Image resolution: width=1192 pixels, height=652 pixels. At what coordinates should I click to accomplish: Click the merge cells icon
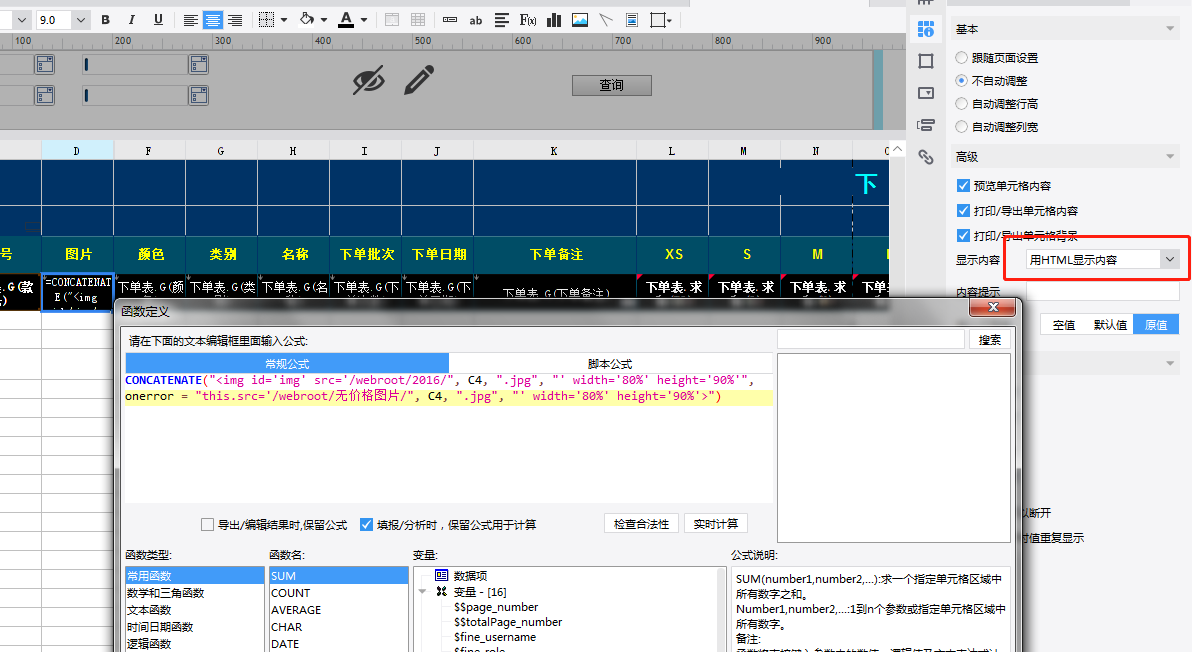click(x=392, y=20)
